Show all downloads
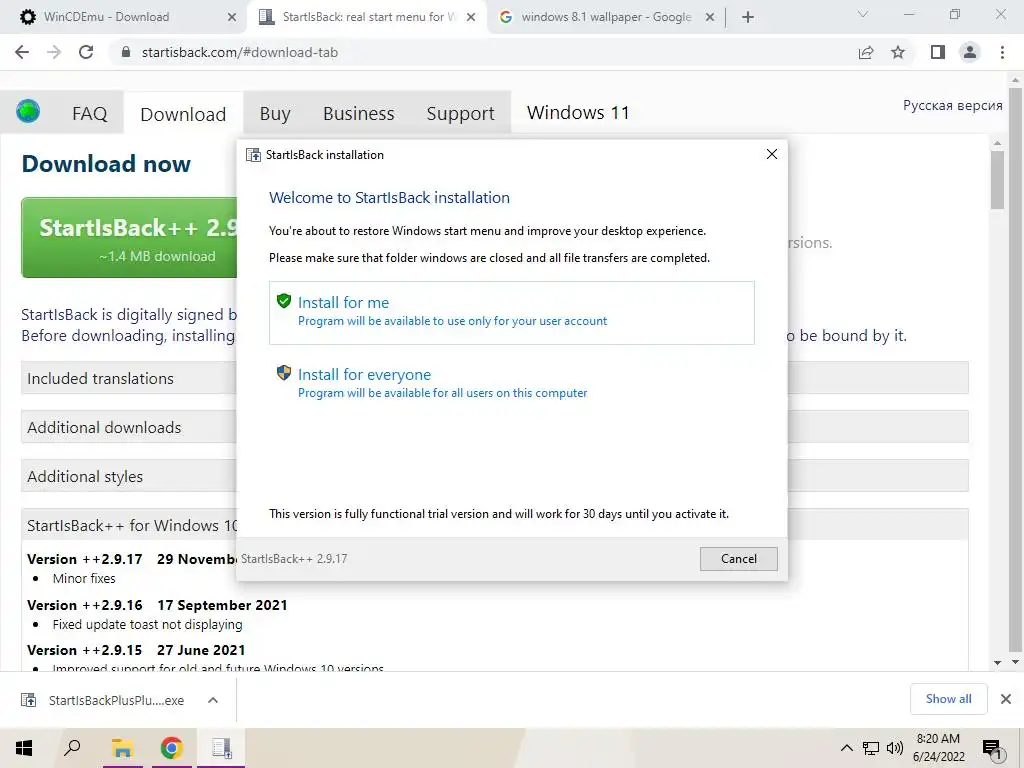 (x=948, y=699)
